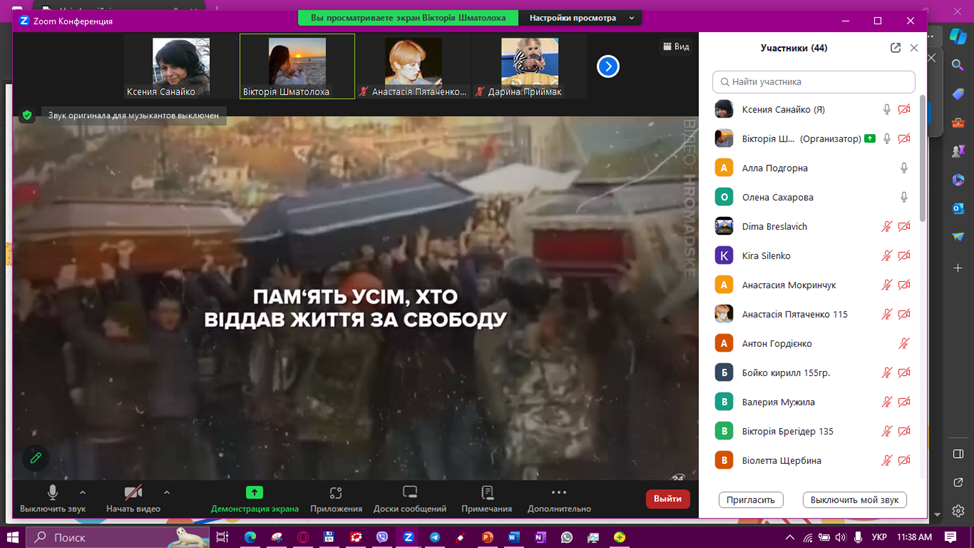Open the Edge sidebar search icon
The height and width of the screenshot is (548, 974).
pyautogui.click(x=958, y=65)
